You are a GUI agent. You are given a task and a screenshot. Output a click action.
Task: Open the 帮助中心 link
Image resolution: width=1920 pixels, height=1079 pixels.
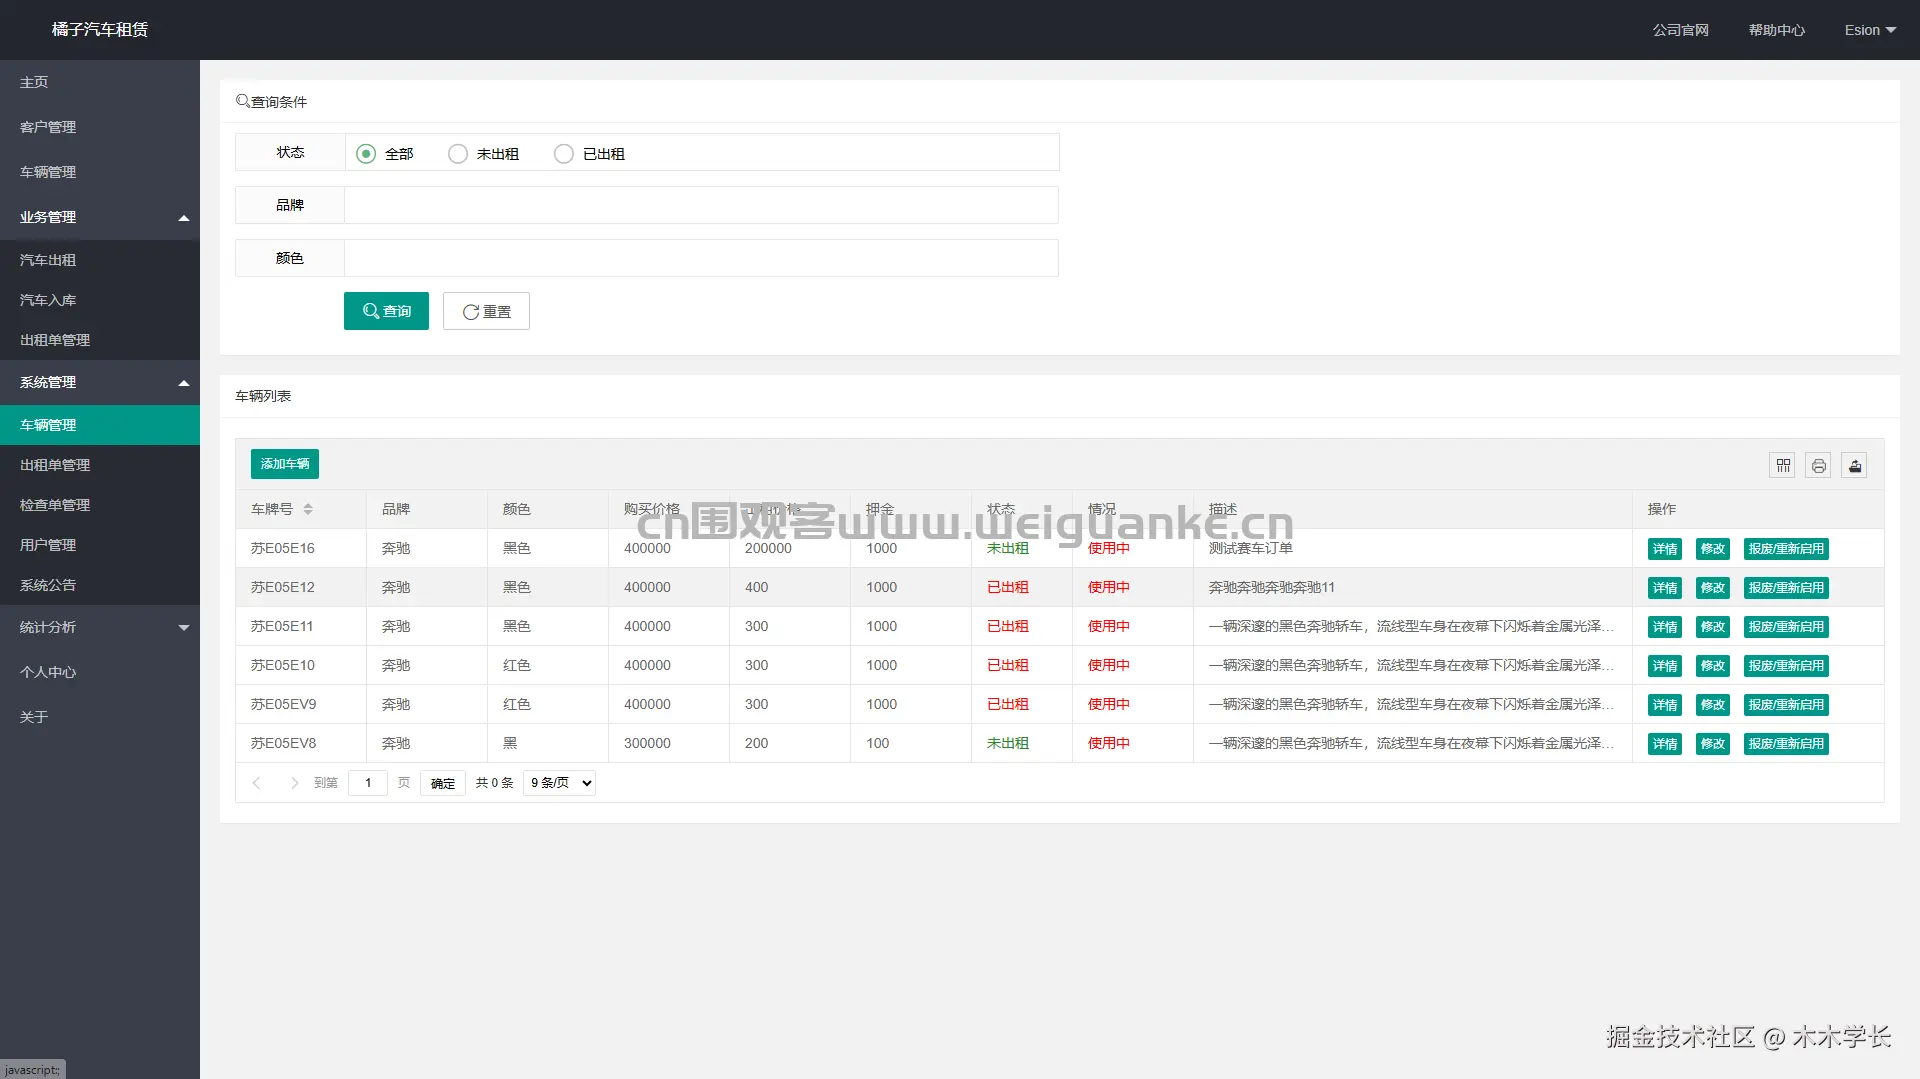coord(1777,30)
